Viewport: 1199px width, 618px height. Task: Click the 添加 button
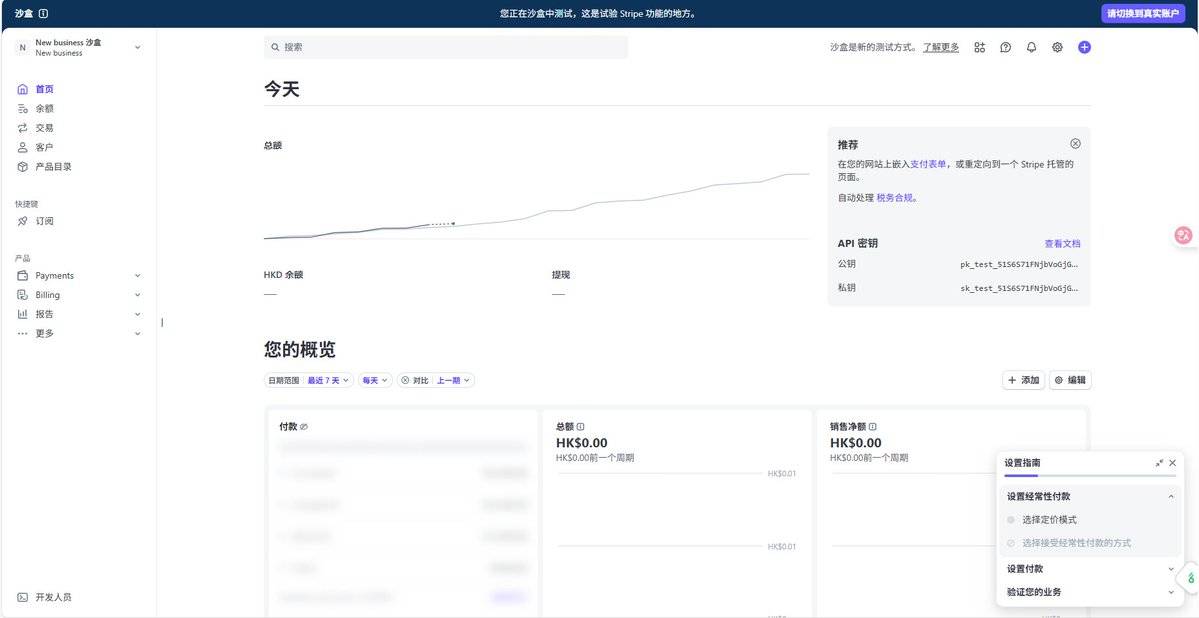pyautogui.click(x=1023, y=380)
